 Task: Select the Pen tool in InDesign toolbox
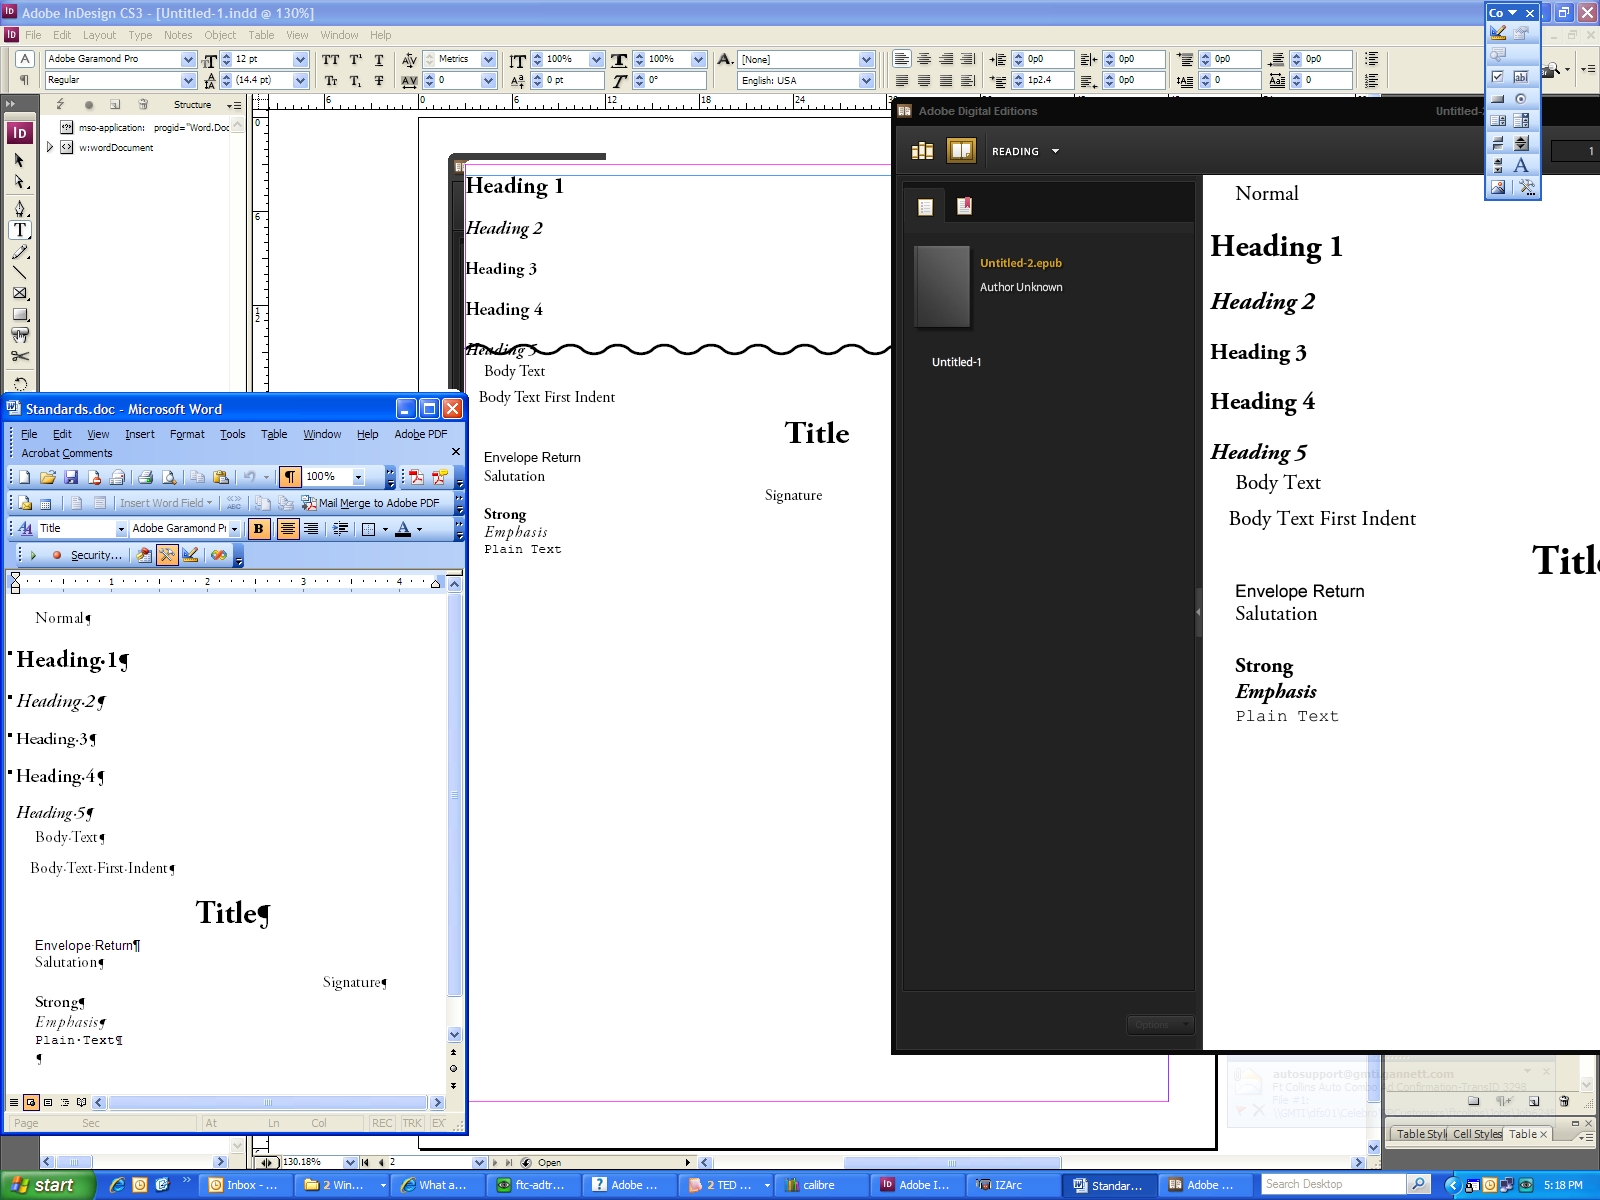[20, 208]
